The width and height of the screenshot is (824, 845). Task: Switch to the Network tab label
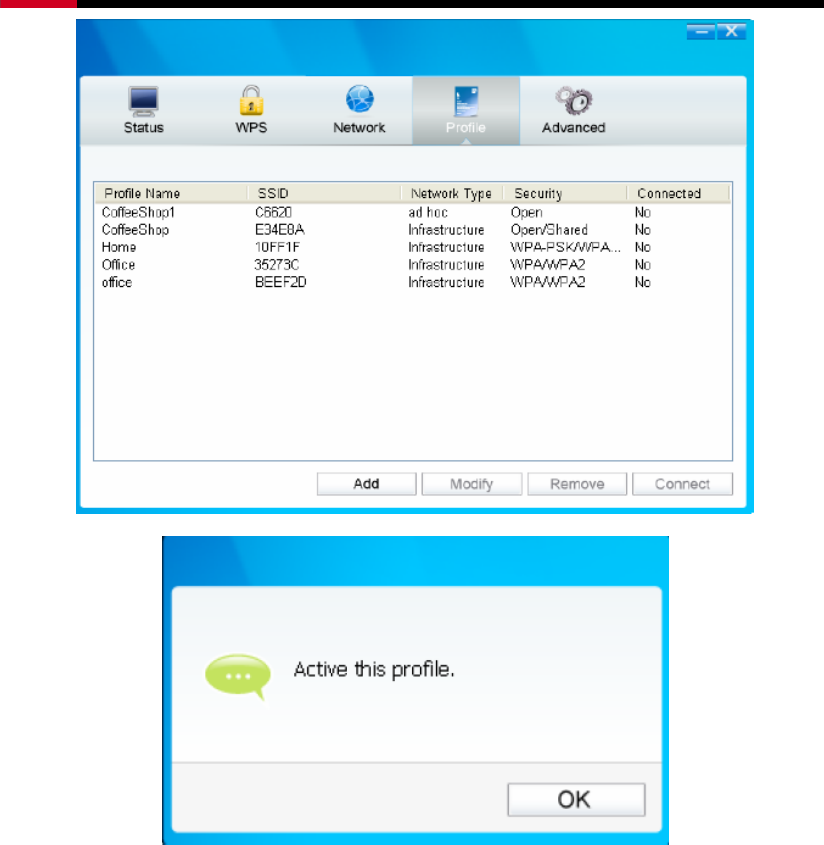359,128
